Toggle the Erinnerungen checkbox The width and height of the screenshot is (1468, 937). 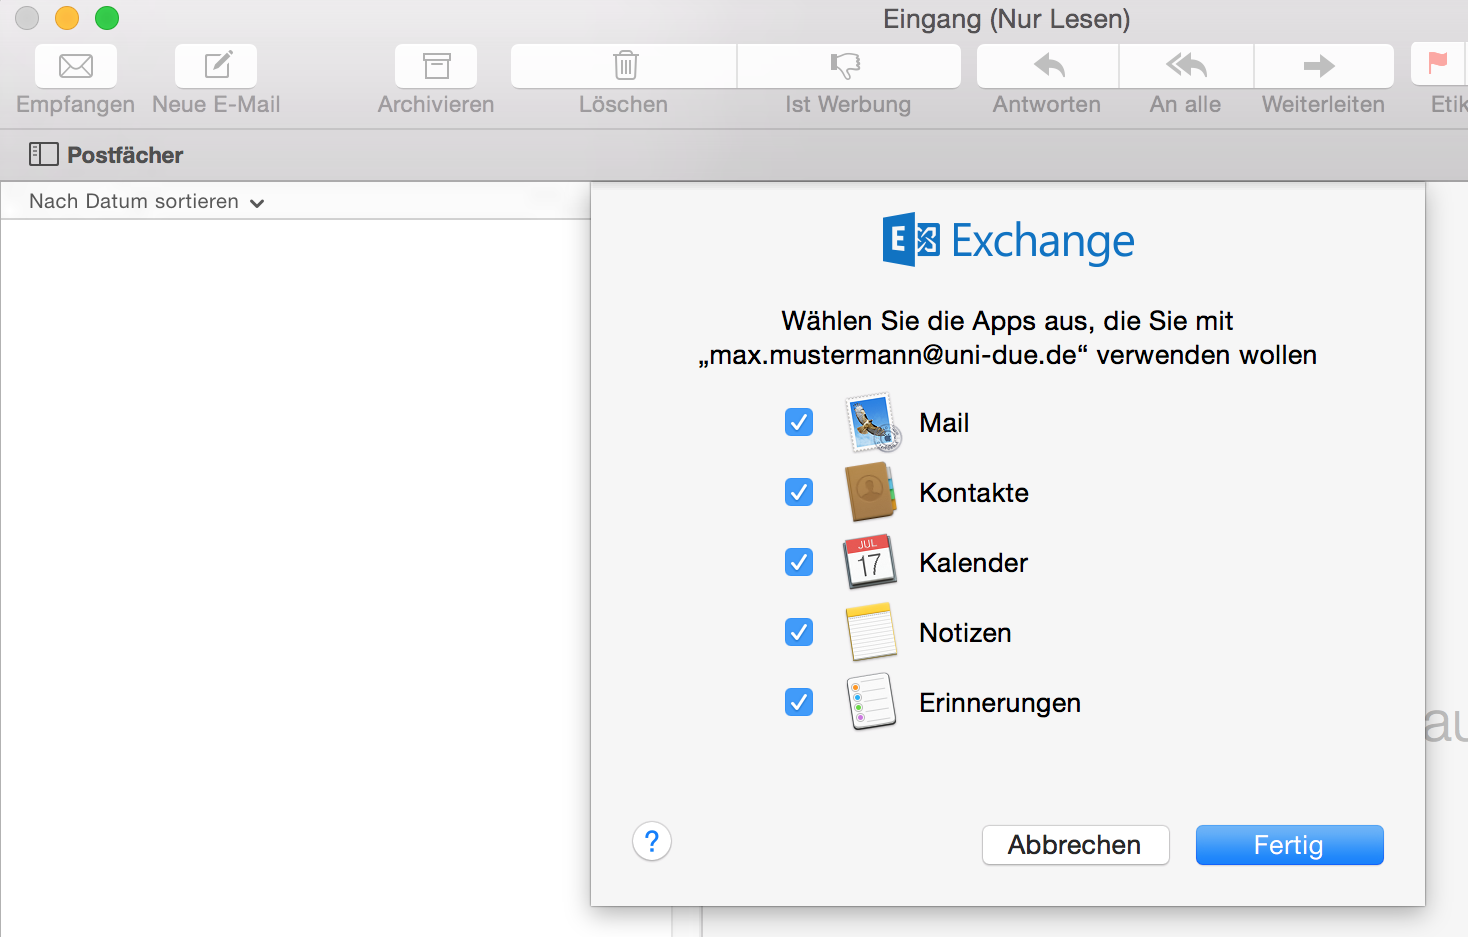click(798, 702)
